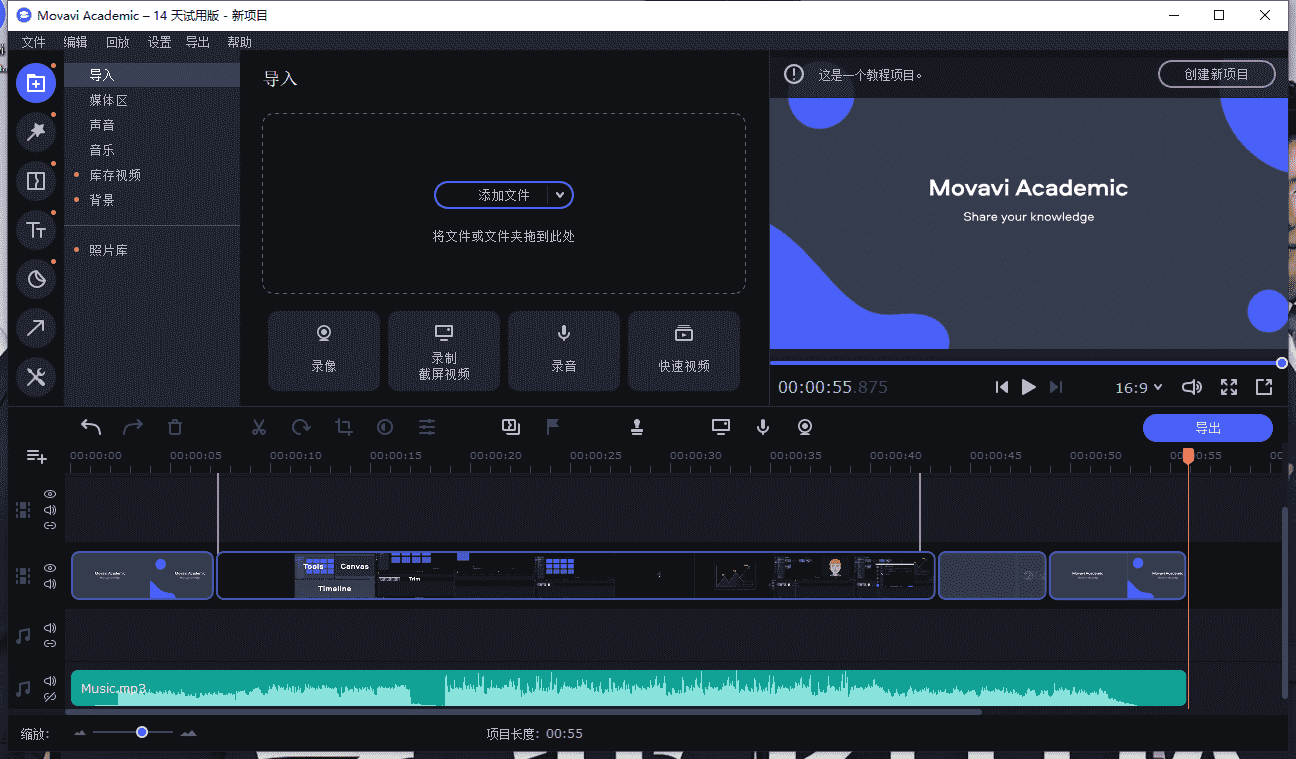
Task: Open the Filters magic wand tab
Action: pos(36,132)
